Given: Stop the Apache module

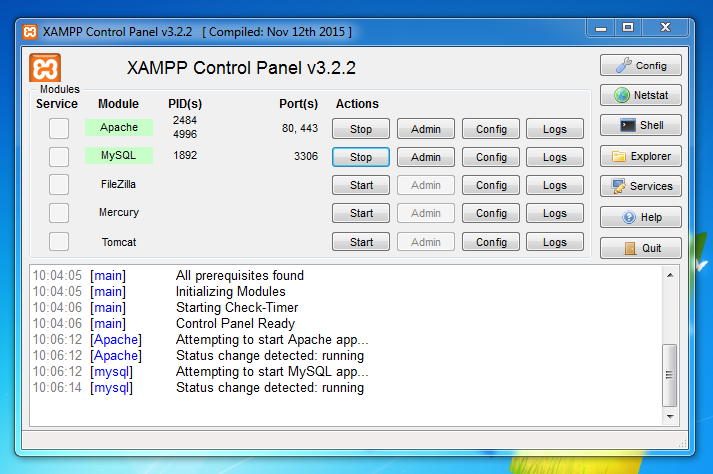Looking at the screenshot, I should pyautogui.click(x=361, y=129).
